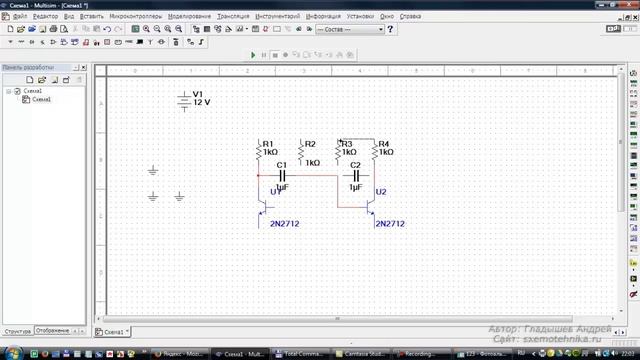Image resolution: width=640 pixels, height=360 pixels.
Task: Open the Установки menu
Action: click(x=360, y=16)
